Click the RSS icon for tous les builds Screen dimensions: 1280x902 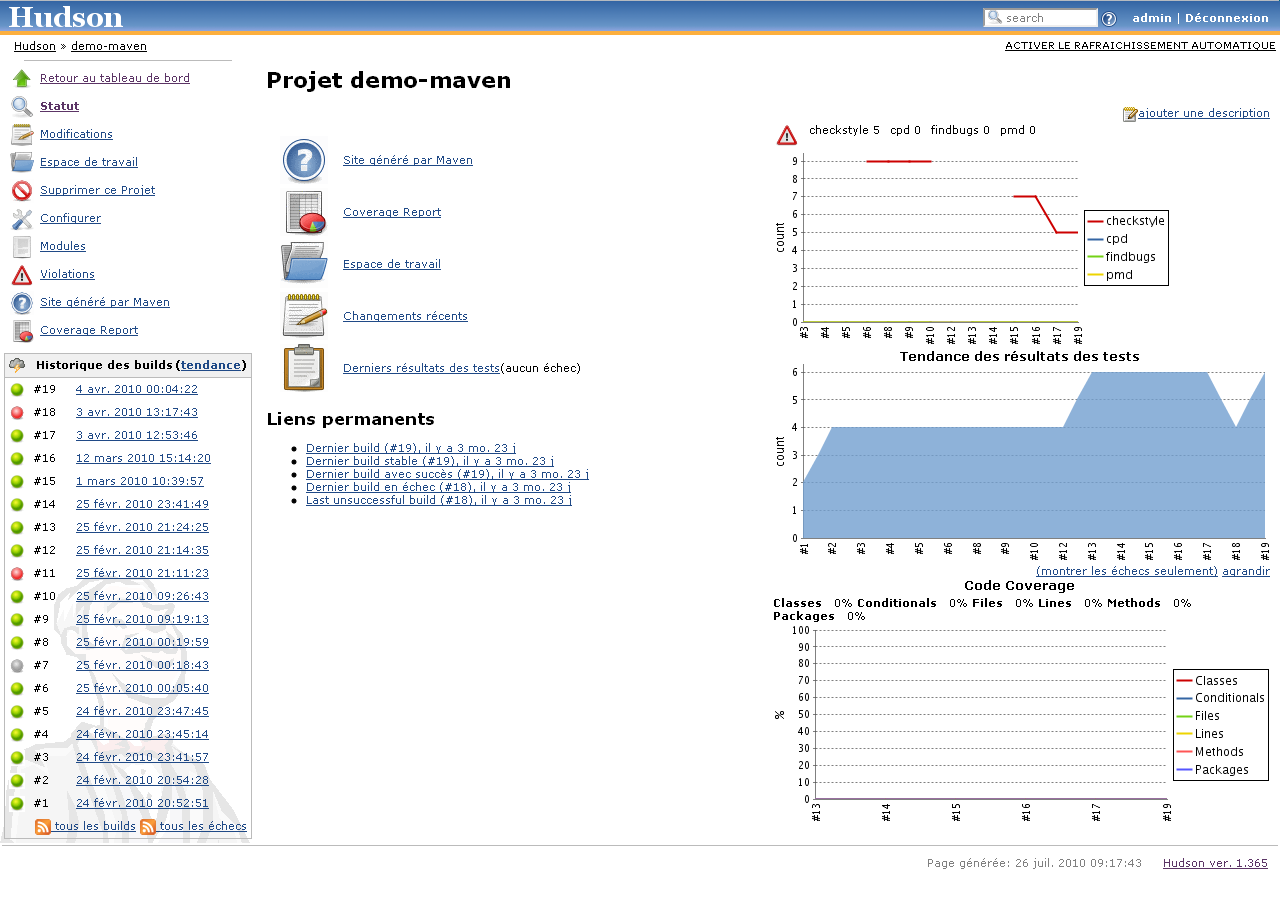43,827
